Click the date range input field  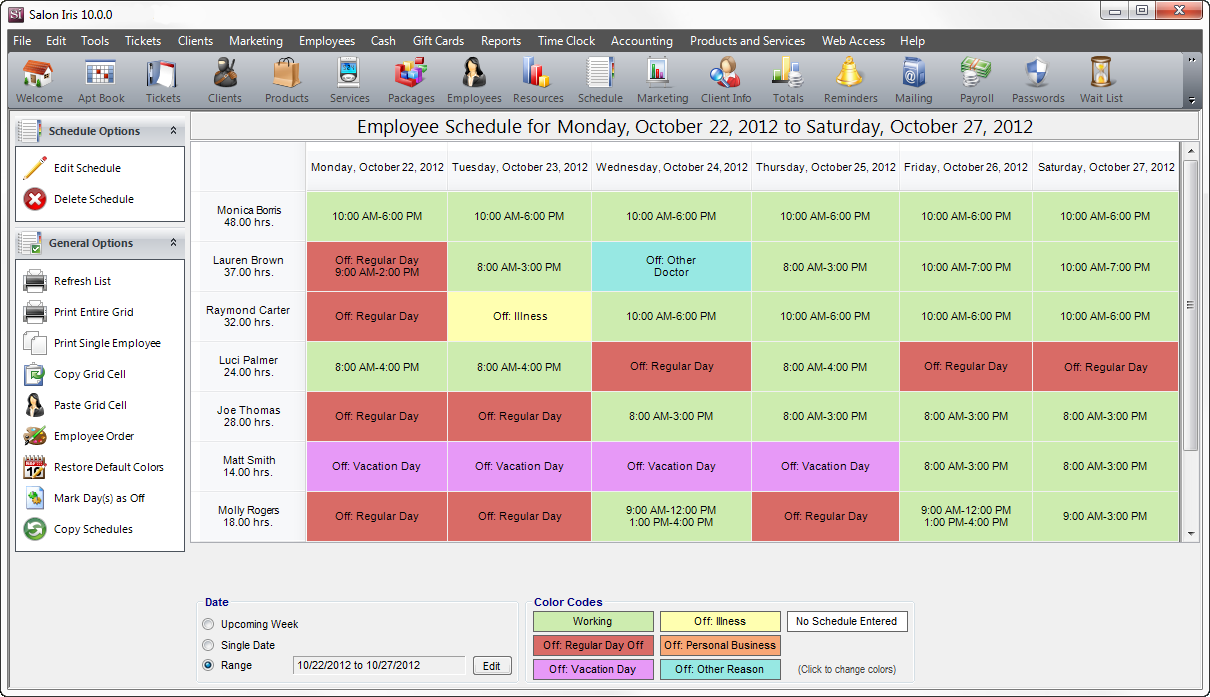[x=379, y=666]
